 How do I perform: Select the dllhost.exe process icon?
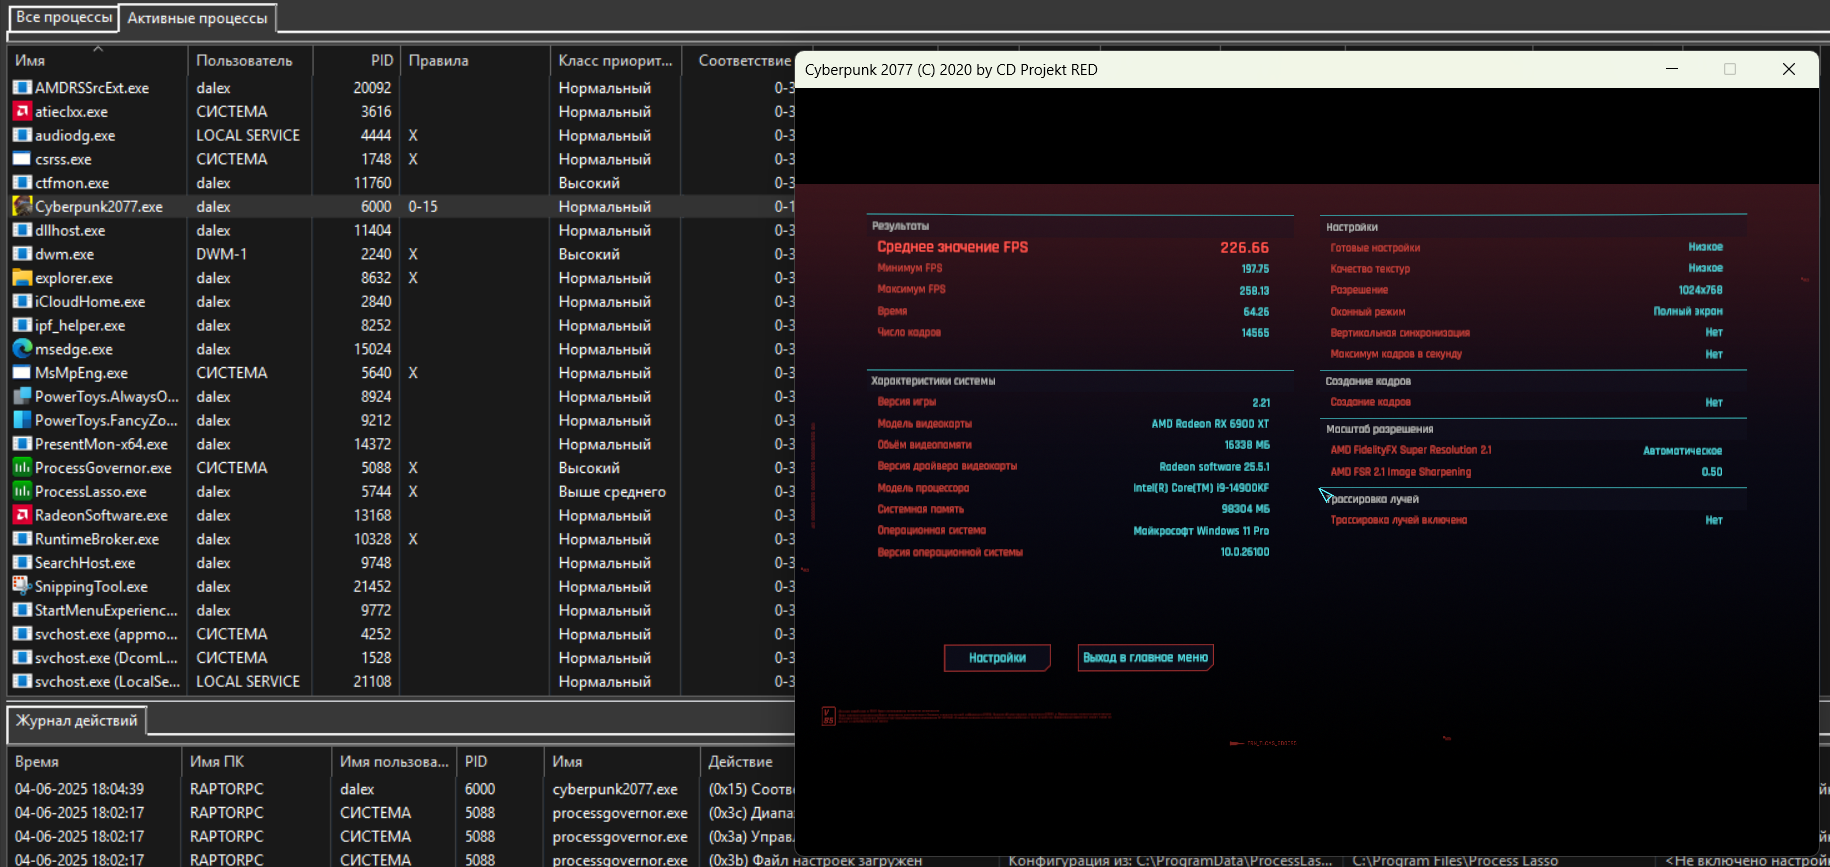click(22, 230)
